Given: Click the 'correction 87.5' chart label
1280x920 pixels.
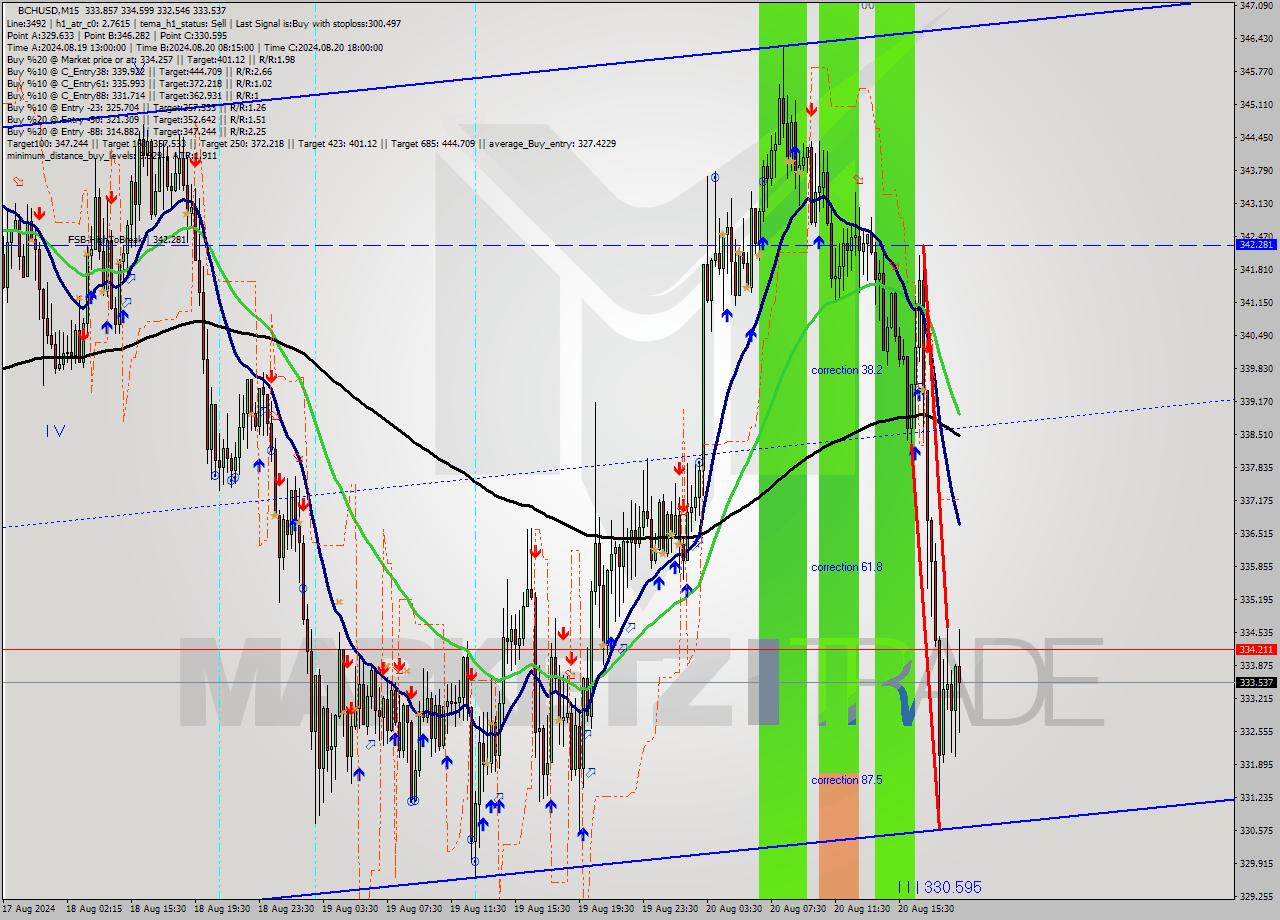Looking at the screenshot, I should 847,780.
